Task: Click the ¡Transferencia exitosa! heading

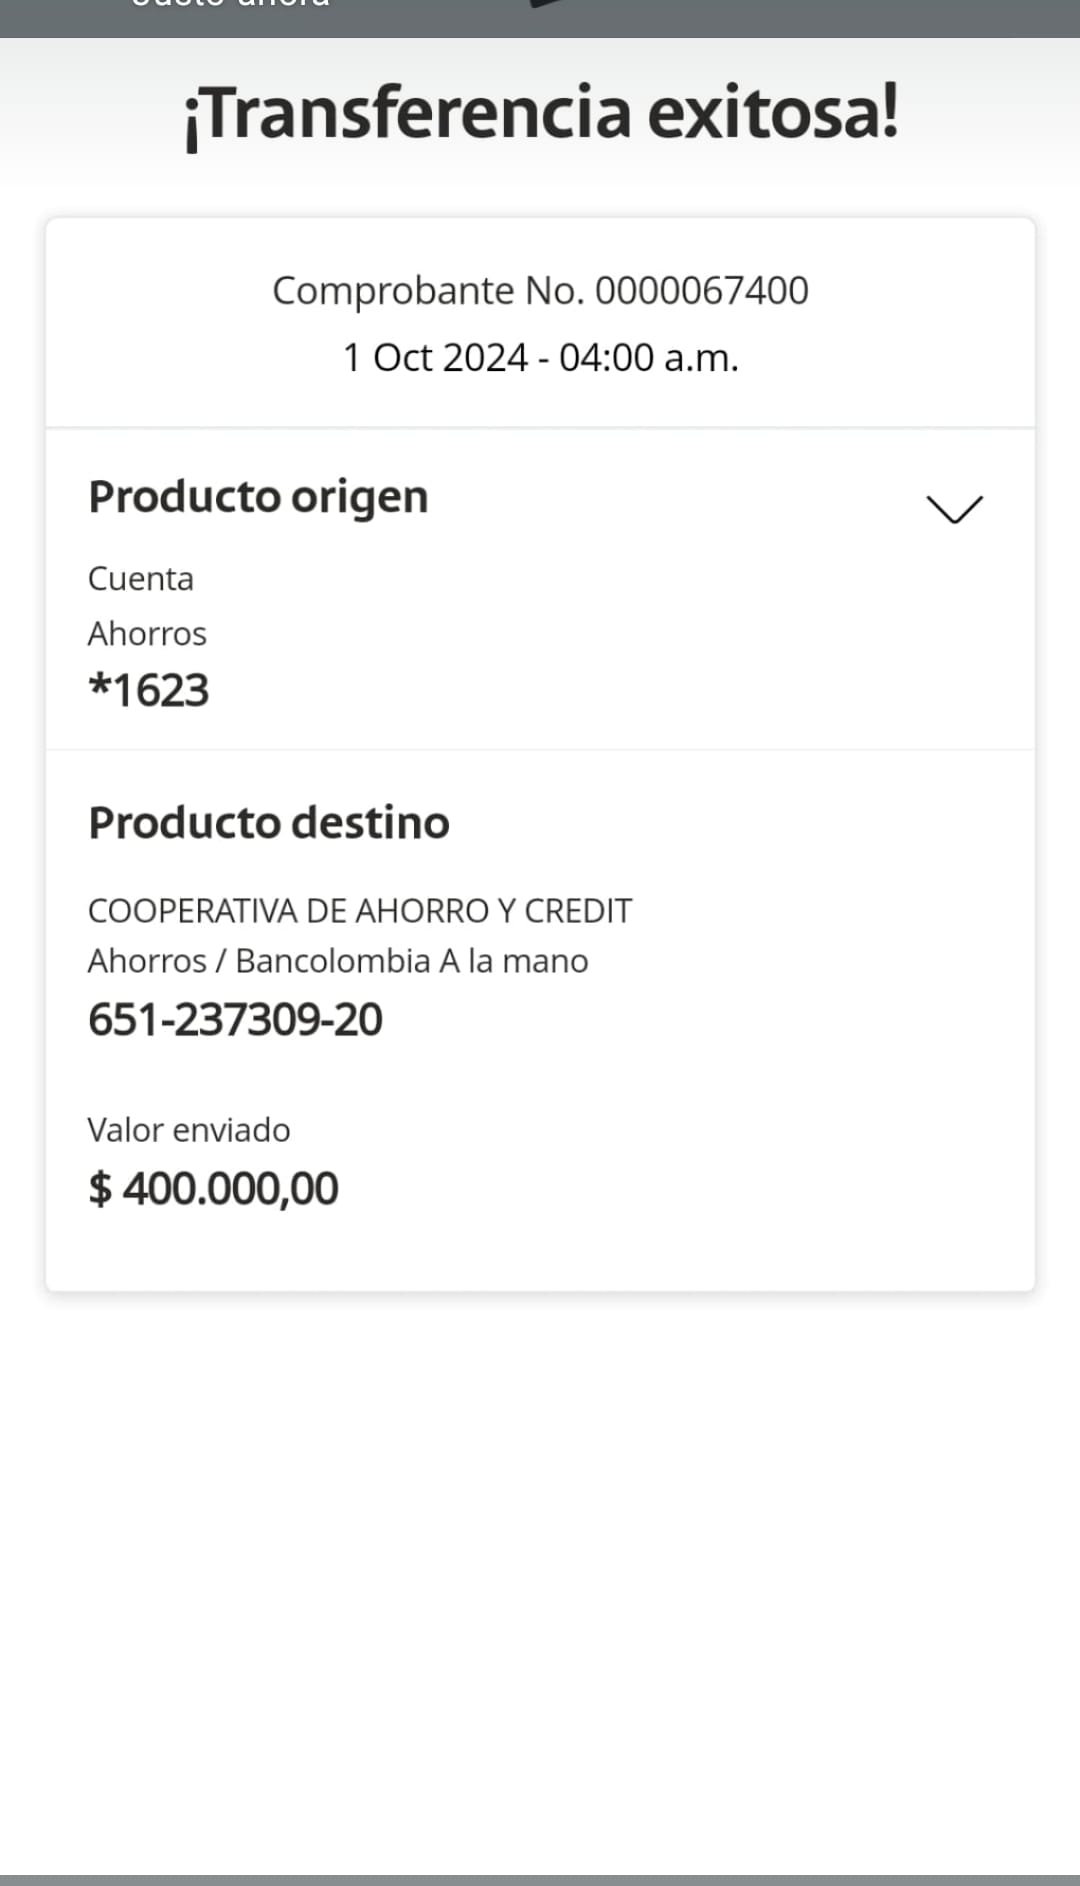Action: (540, 113)
